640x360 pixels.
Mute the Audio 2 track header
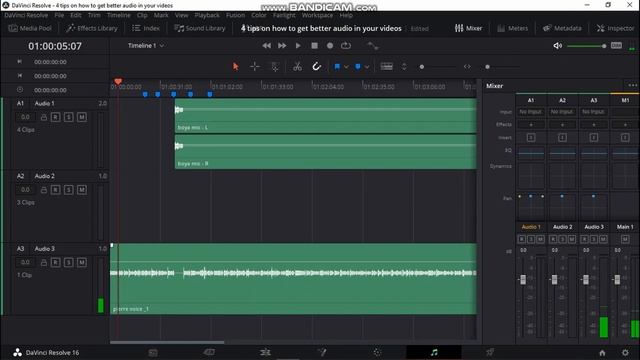[x=82, y=190]
